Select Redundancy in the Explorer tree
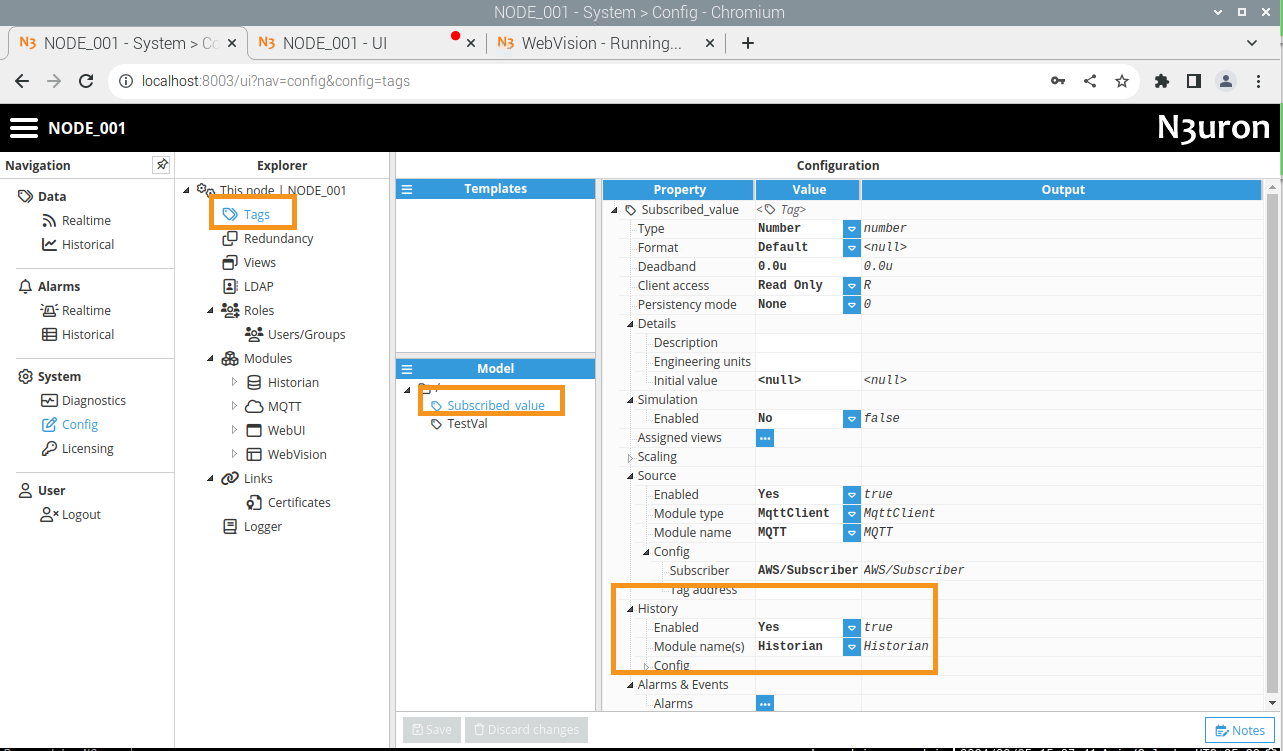 click(268, 239)
